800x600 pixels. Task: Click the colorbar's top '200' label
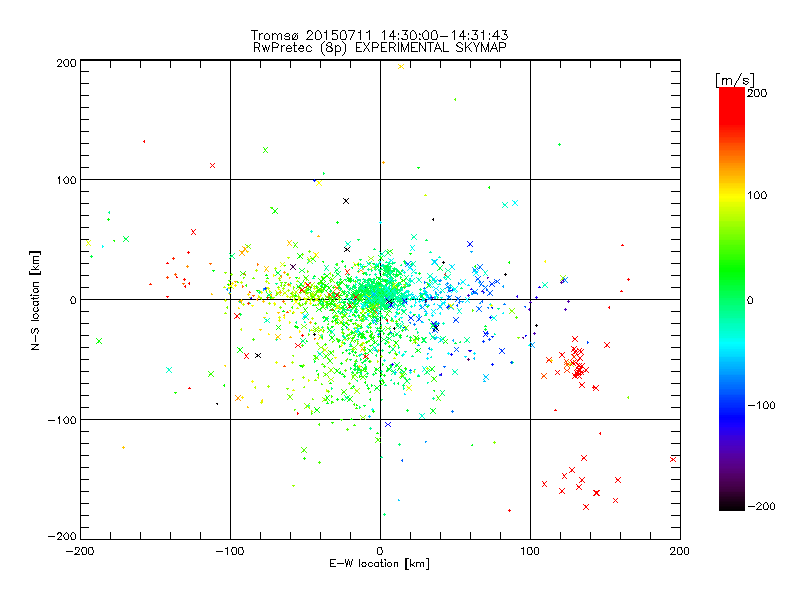(x=757, y=93)
